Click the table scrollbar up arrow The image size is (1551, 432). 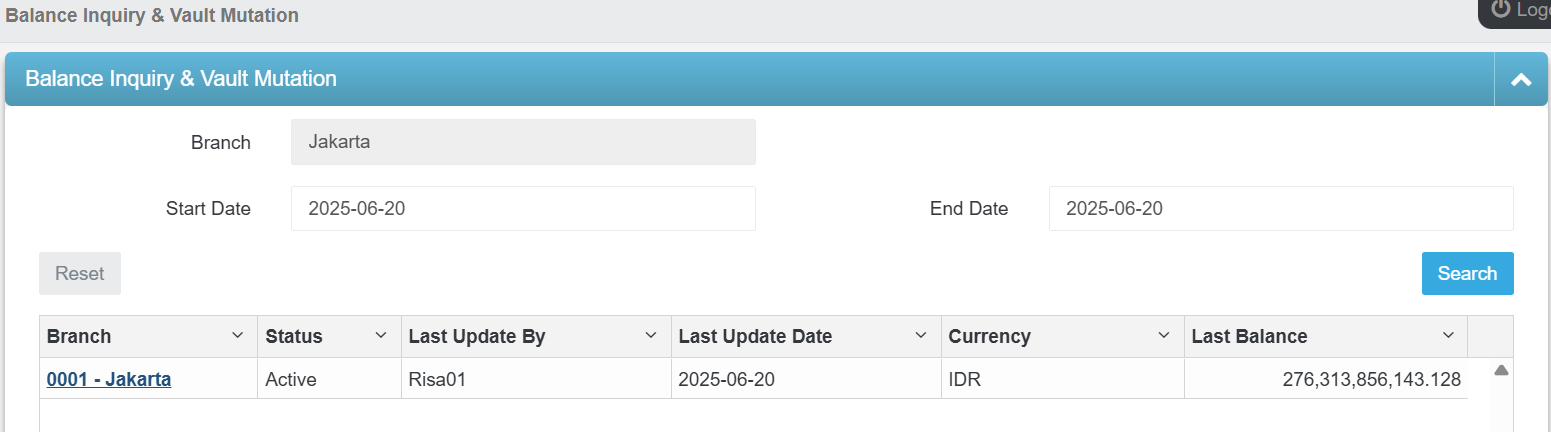tap(1500, 370)
